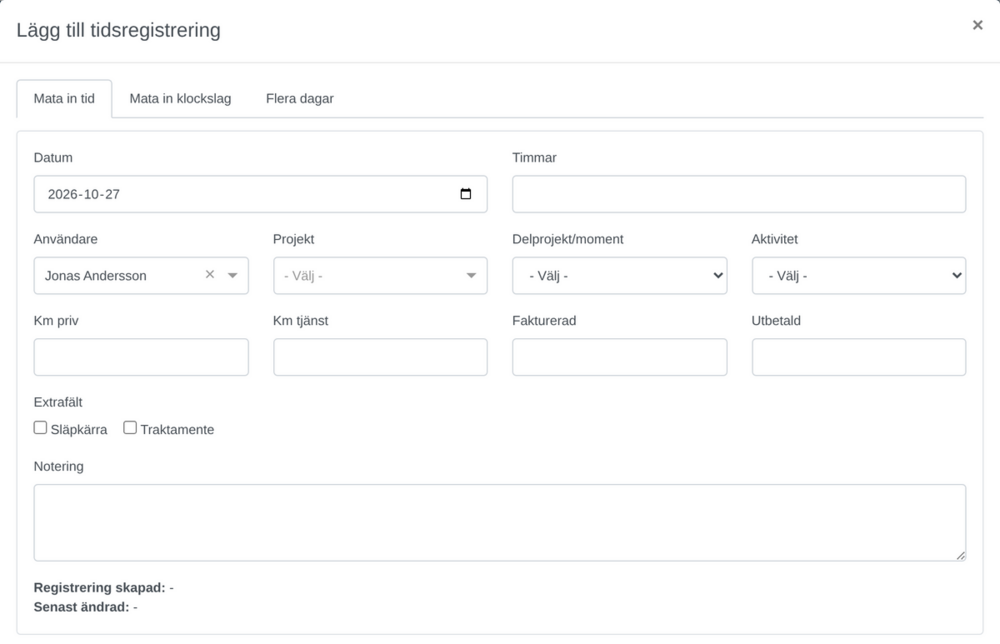Focus the Fakturerad input field
Image resolution: width=1000 pixels, height=644 pixels.
pyautogui.click(x=619, y=357)
